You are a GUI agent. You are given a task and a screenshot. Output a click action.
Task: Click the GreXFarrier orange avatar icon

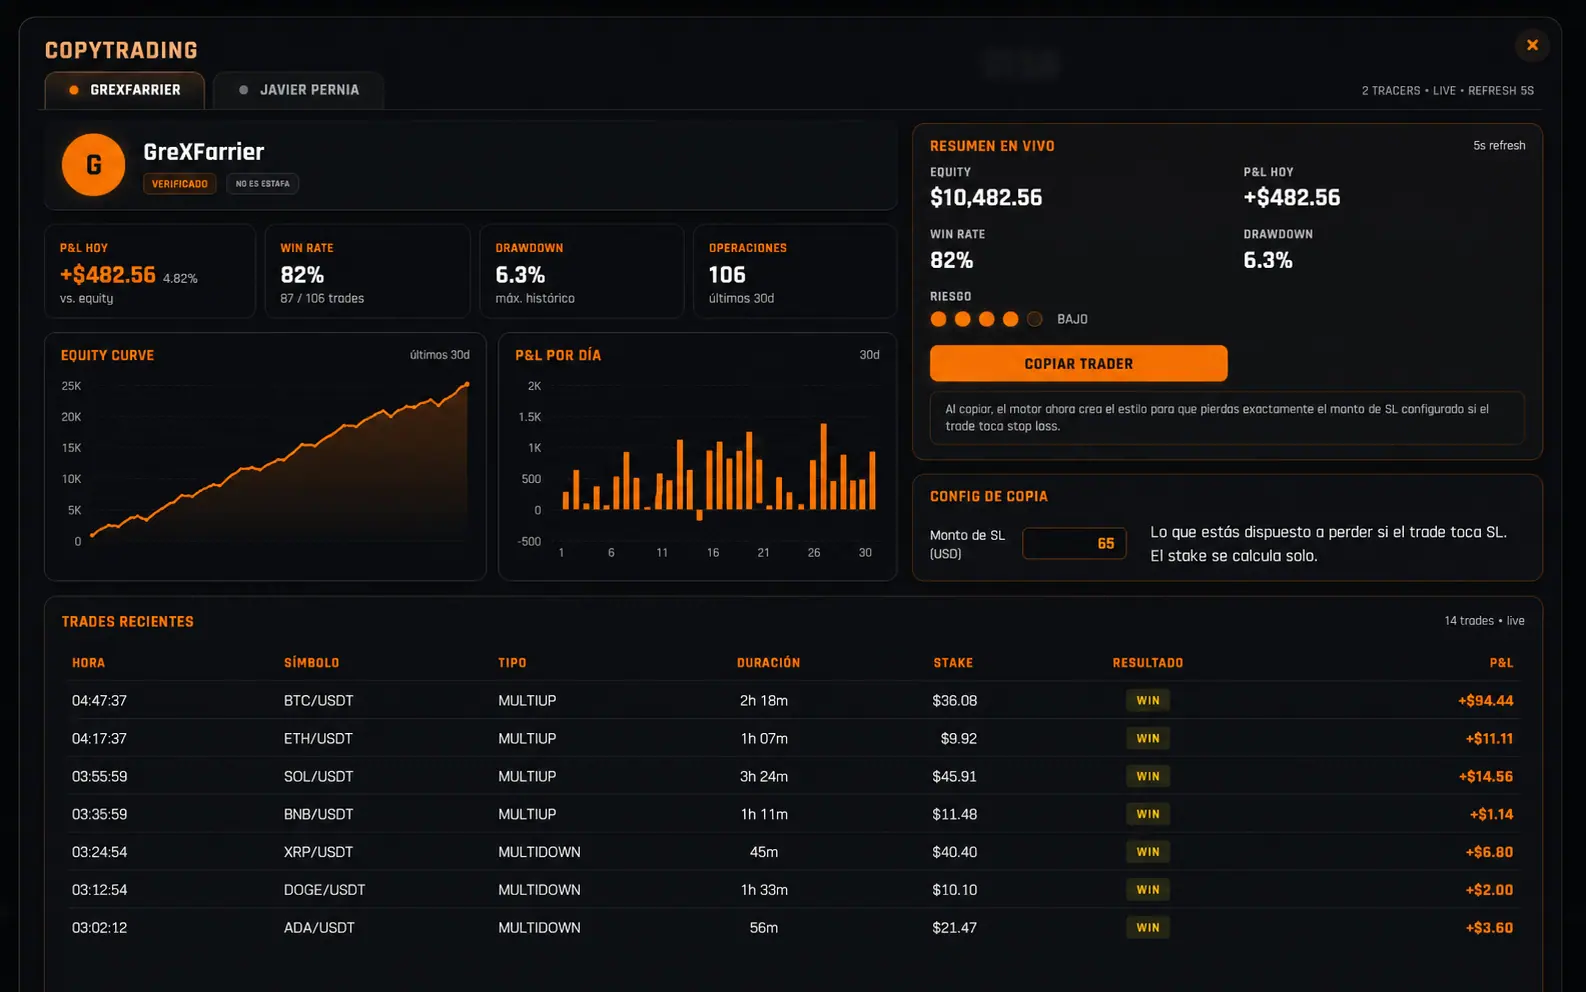(93, 165)
